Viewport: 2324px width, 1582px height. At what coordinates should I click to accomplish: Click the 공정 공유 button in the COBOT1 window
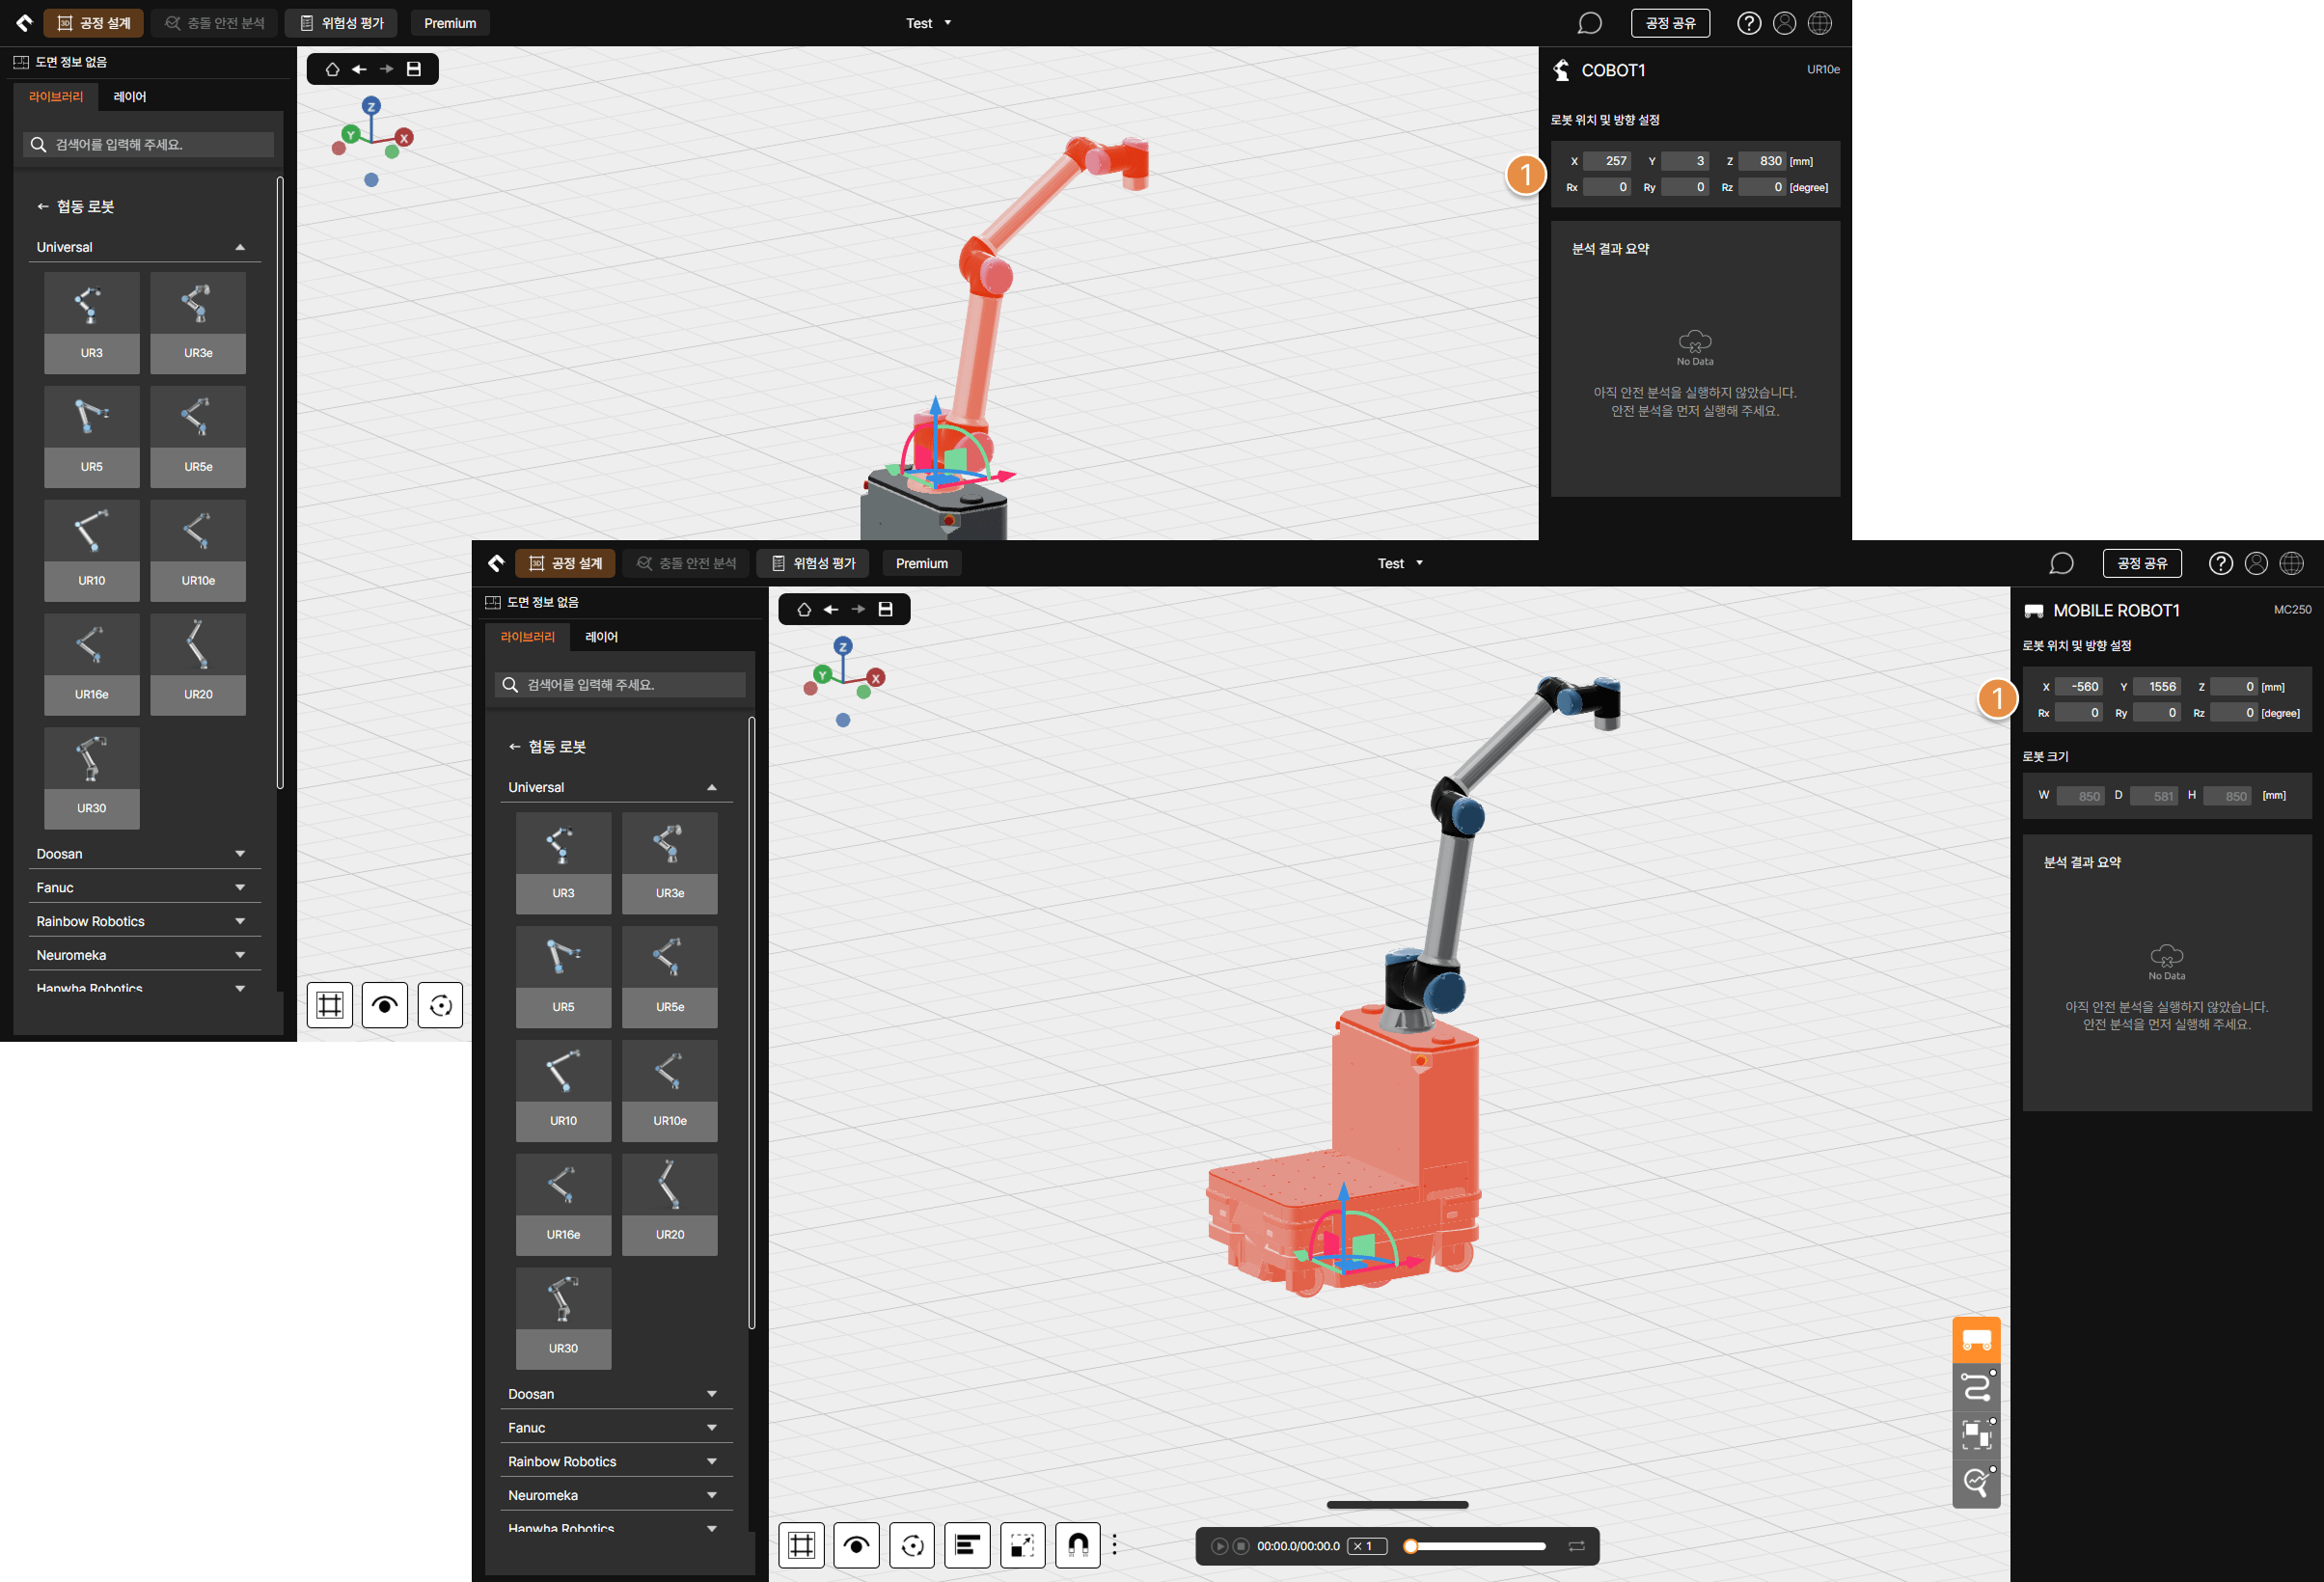click(1670, 23)
